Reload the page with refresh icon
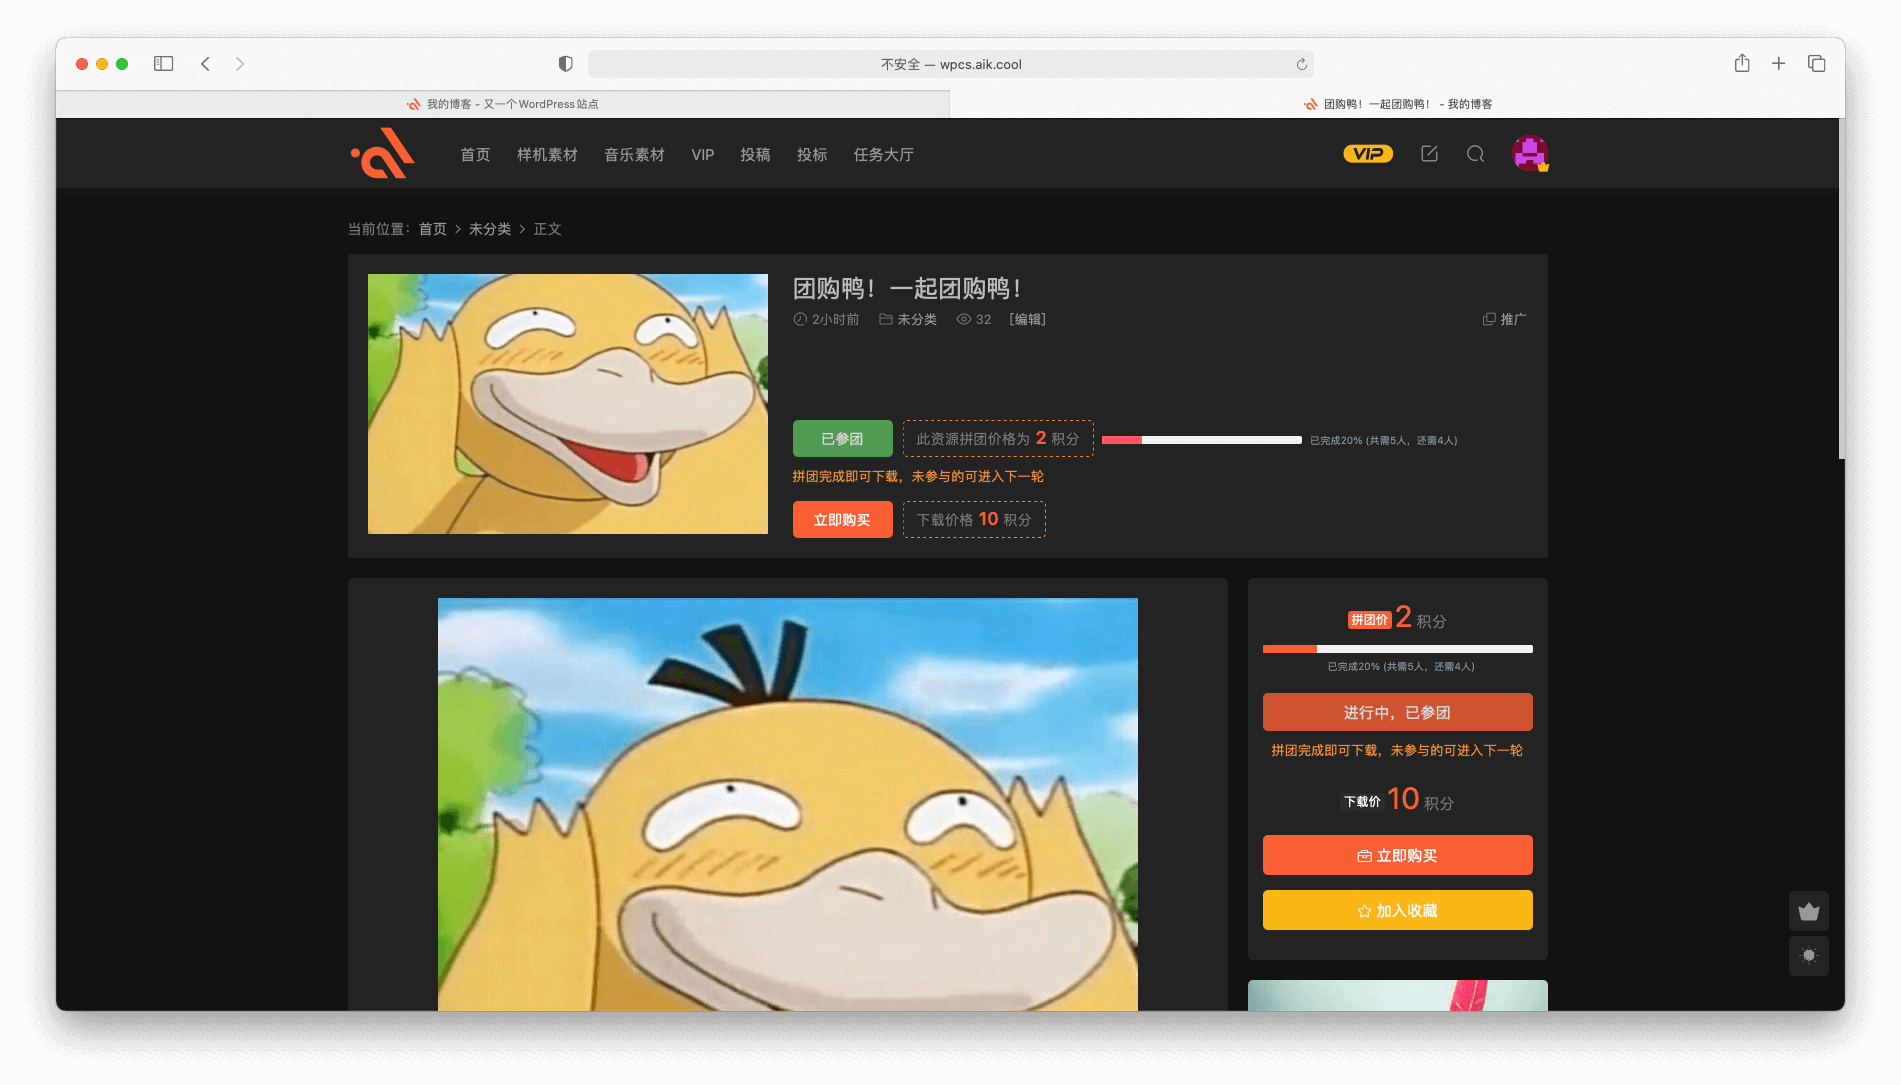The image size is (1901, 1085). (1301, 64)
